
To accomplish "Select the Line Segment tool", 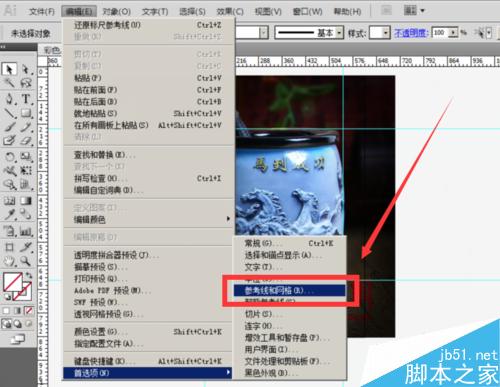I will (9, 113).
